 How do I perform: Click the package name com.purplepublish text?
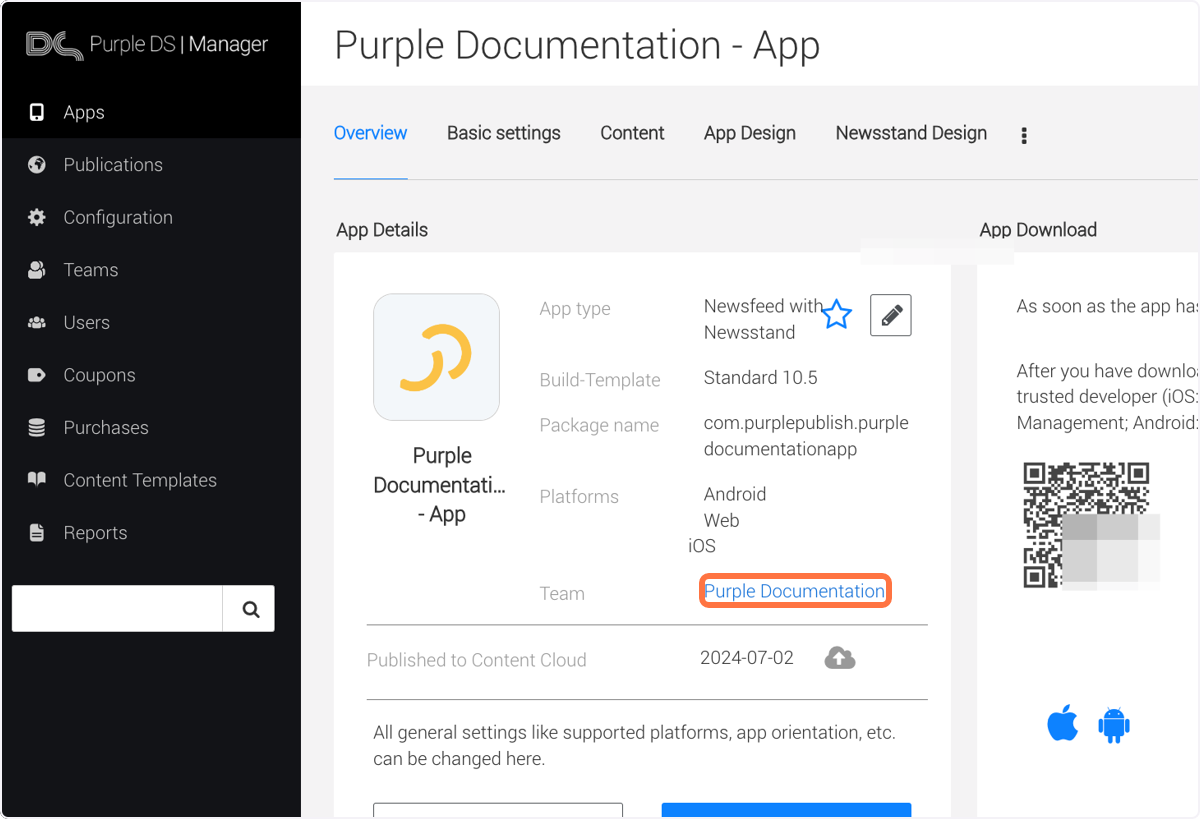pyautogui.click(x=806, y=436)
